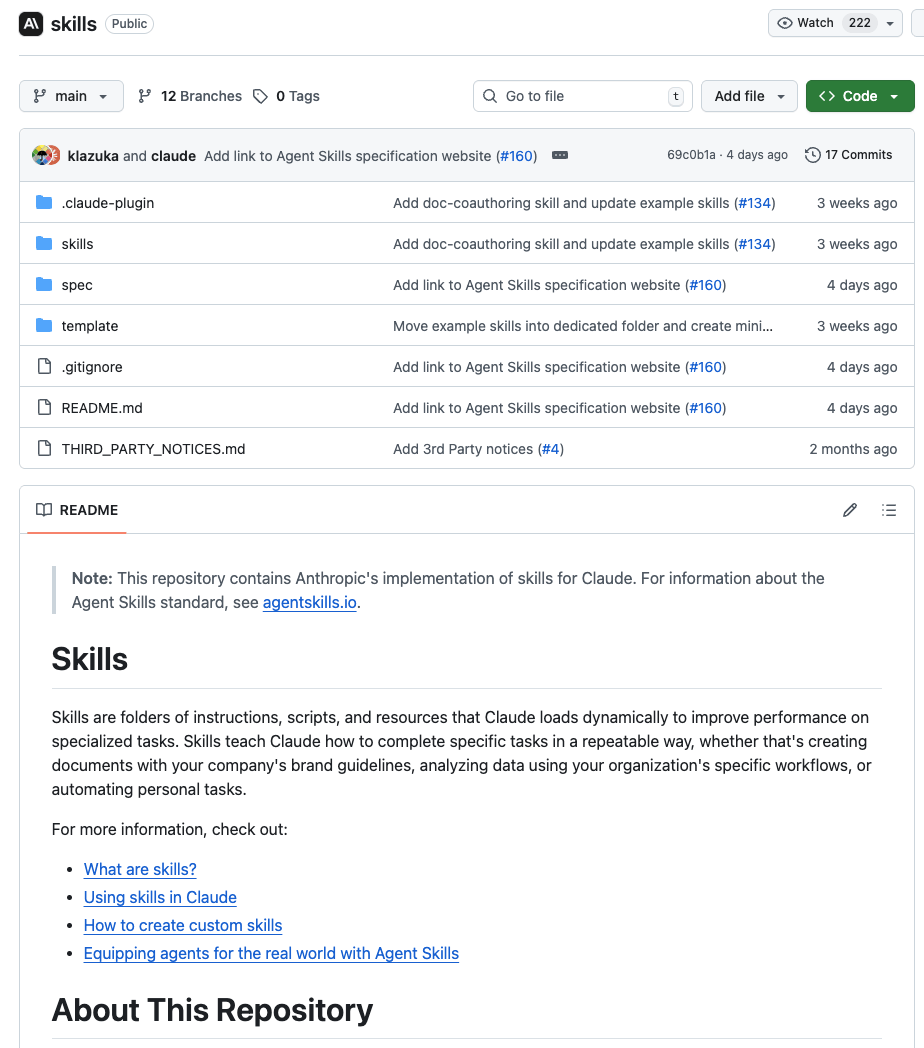Open #160 link in .gitignore row

[706, 367]
